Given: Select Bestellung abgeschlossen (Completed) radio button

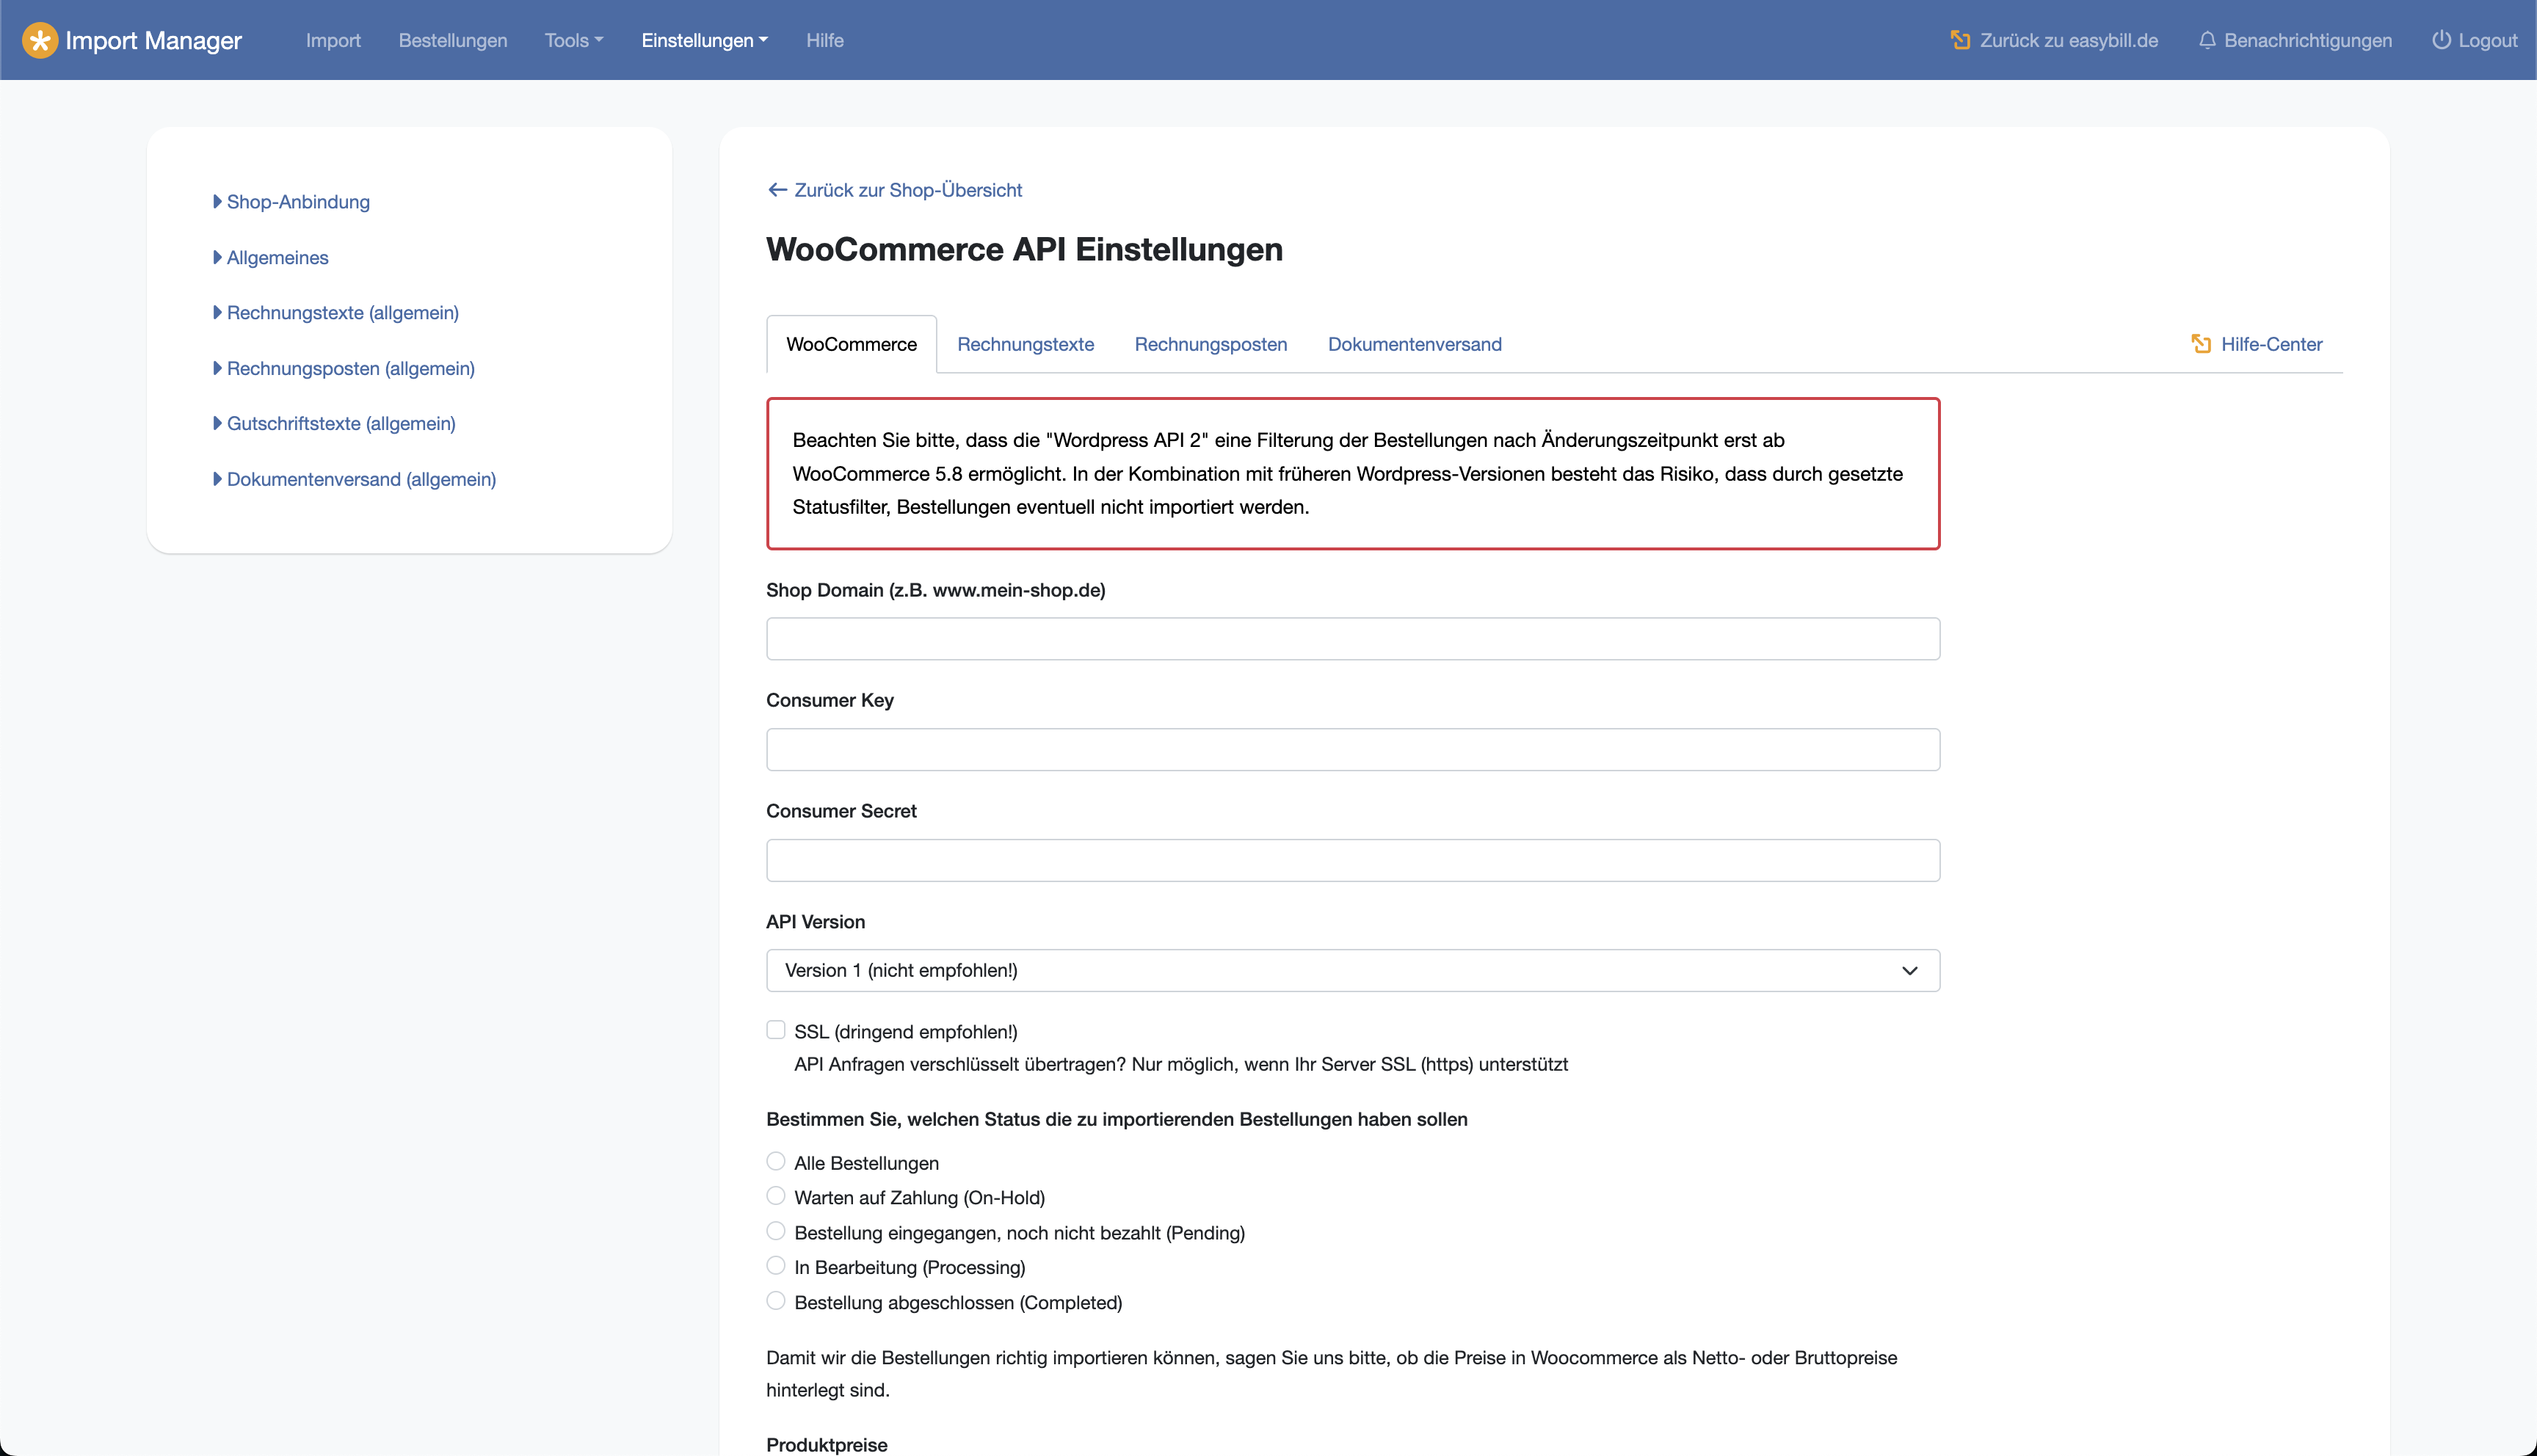Looking at the screenshot, I should point(776,1301).
